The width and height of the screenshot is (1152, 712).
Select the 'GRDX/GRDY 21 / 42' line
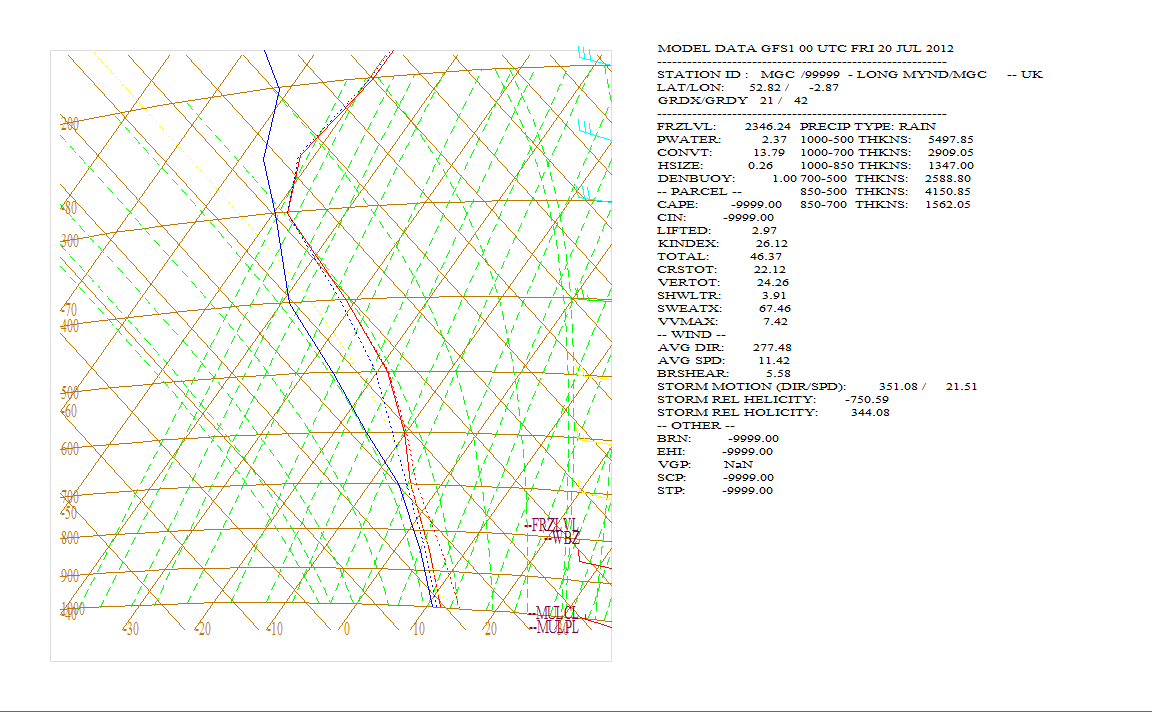732,101
